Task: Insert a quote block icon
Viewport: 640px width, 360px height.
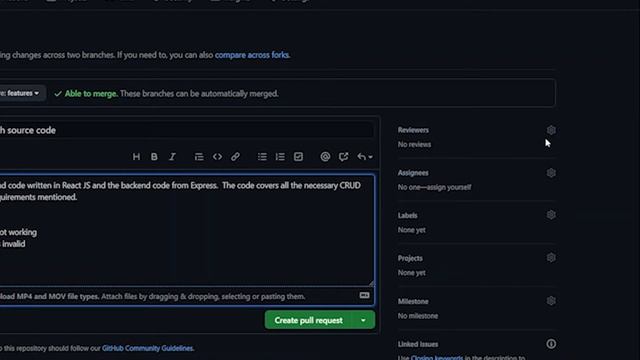Action: tap(199, 157)
